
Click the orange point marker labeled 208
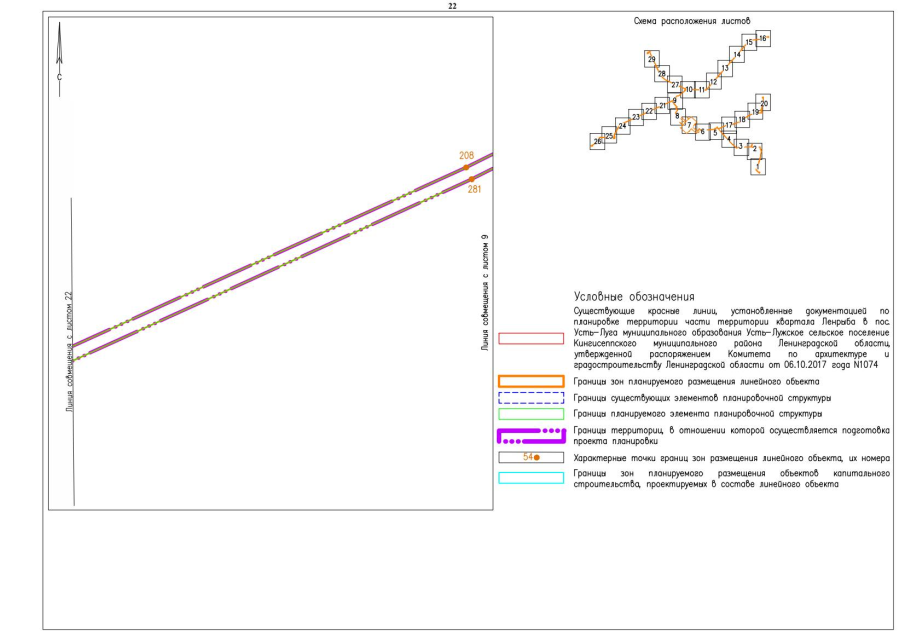466,168
